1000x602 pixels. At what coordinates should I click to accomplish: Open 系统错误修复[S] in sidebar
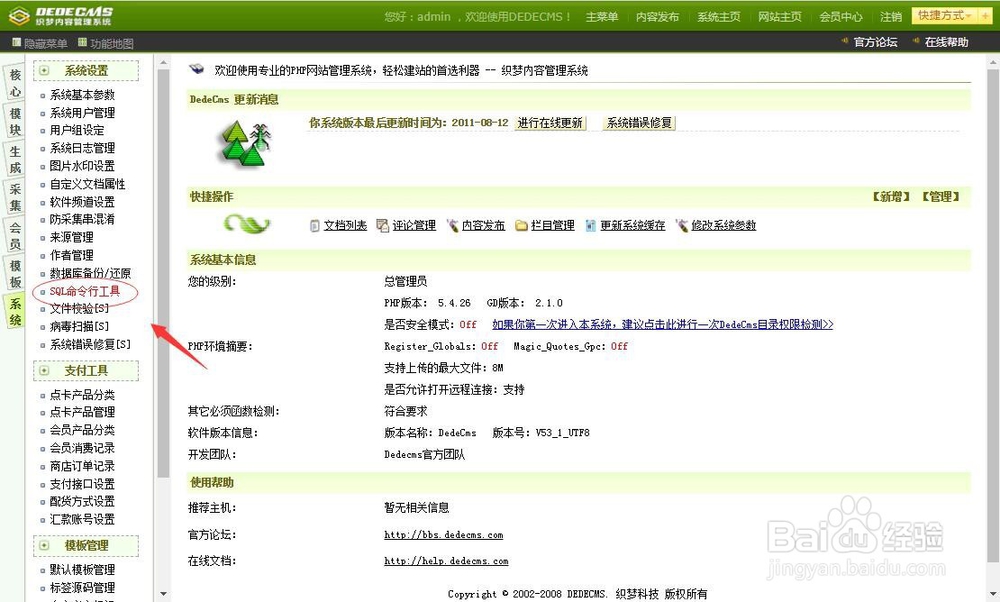point(90,344)
